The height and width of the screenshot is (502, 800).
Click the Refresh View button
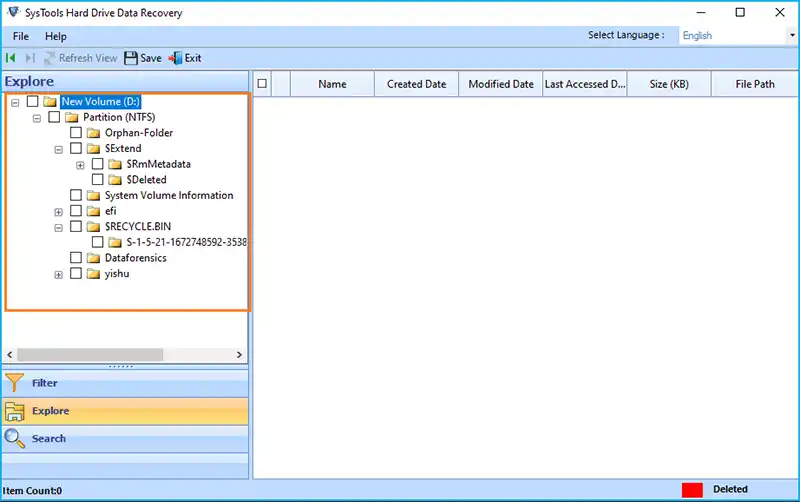80,58
